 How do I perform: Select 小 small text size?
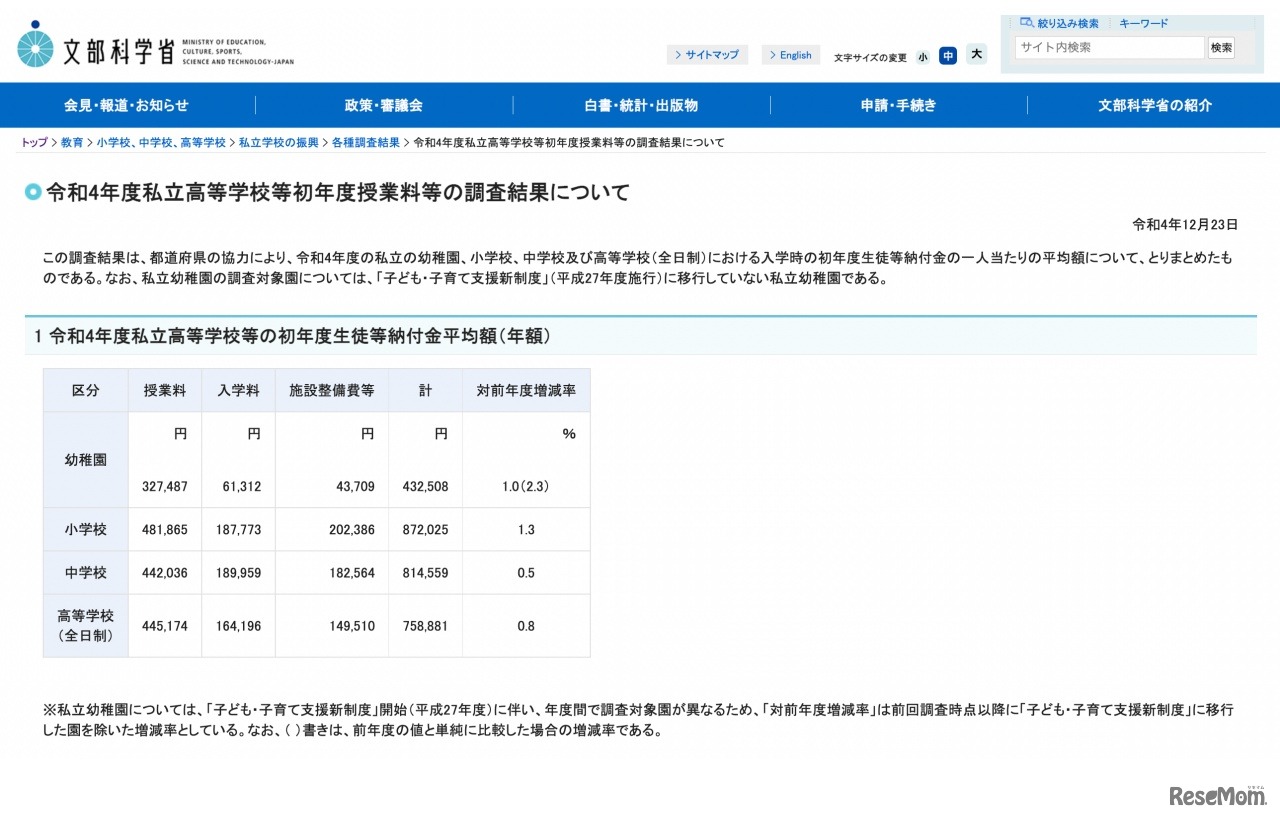[922, 56]
